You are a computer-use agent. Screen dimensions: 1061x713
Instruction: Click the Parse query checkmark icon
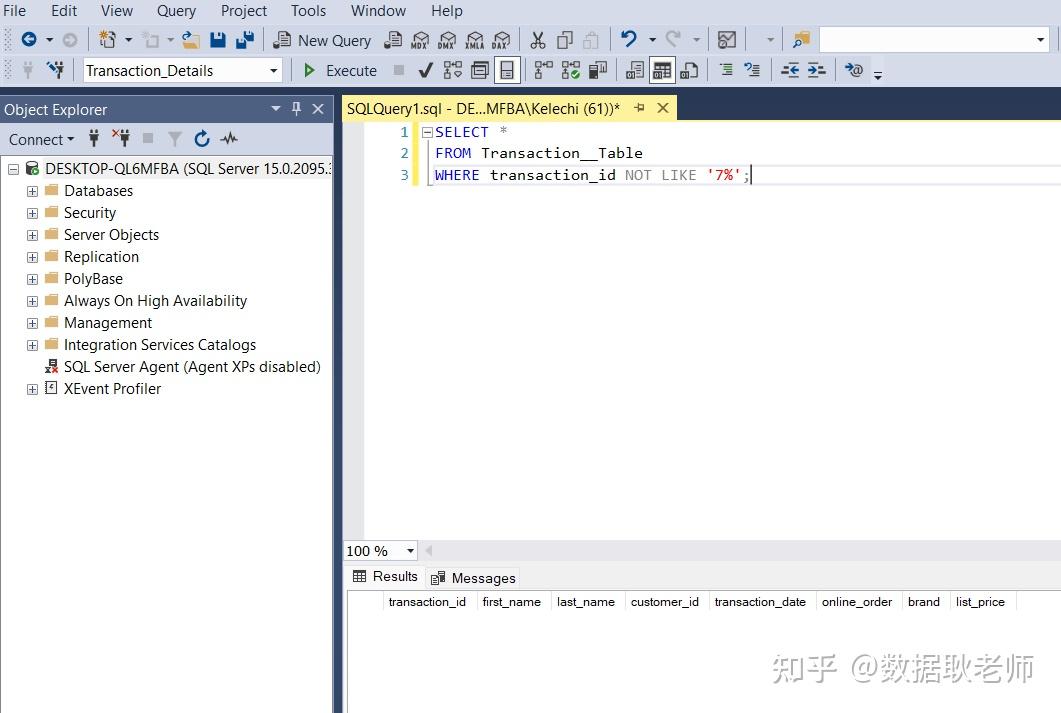[424, 70]
